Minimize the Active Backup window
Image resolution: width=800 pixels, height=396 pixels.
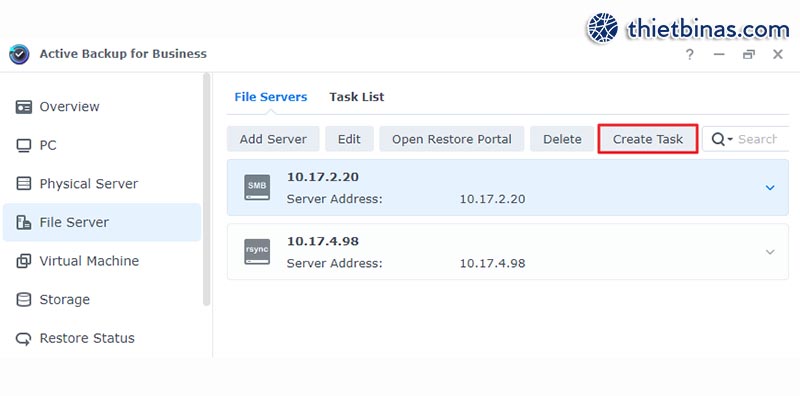pyautogui.click(x=719, y=54)
